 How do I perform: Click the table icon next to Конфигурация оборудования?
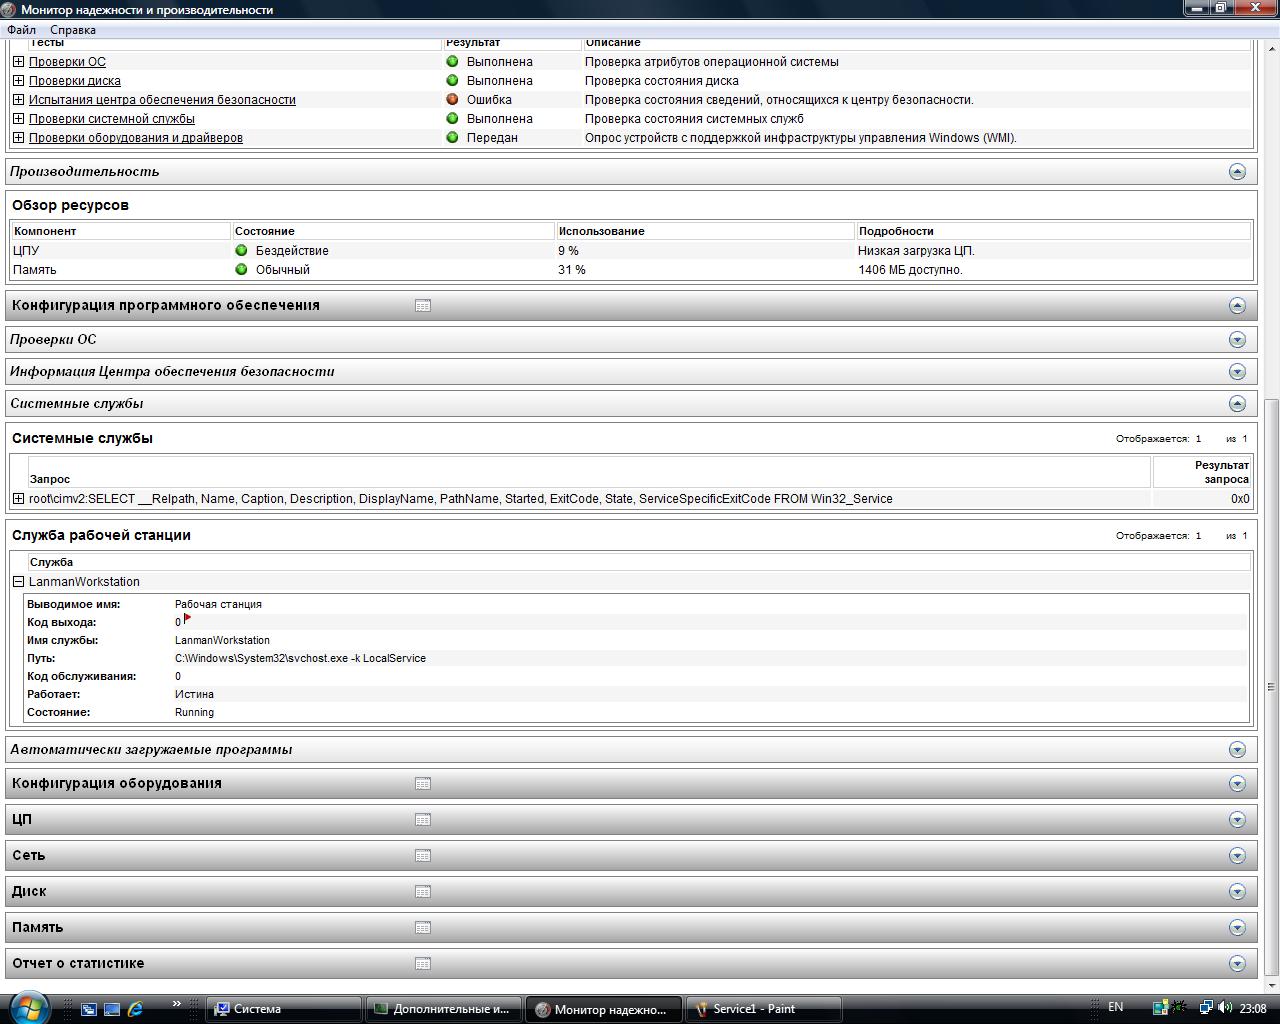(x=423, y=784)
